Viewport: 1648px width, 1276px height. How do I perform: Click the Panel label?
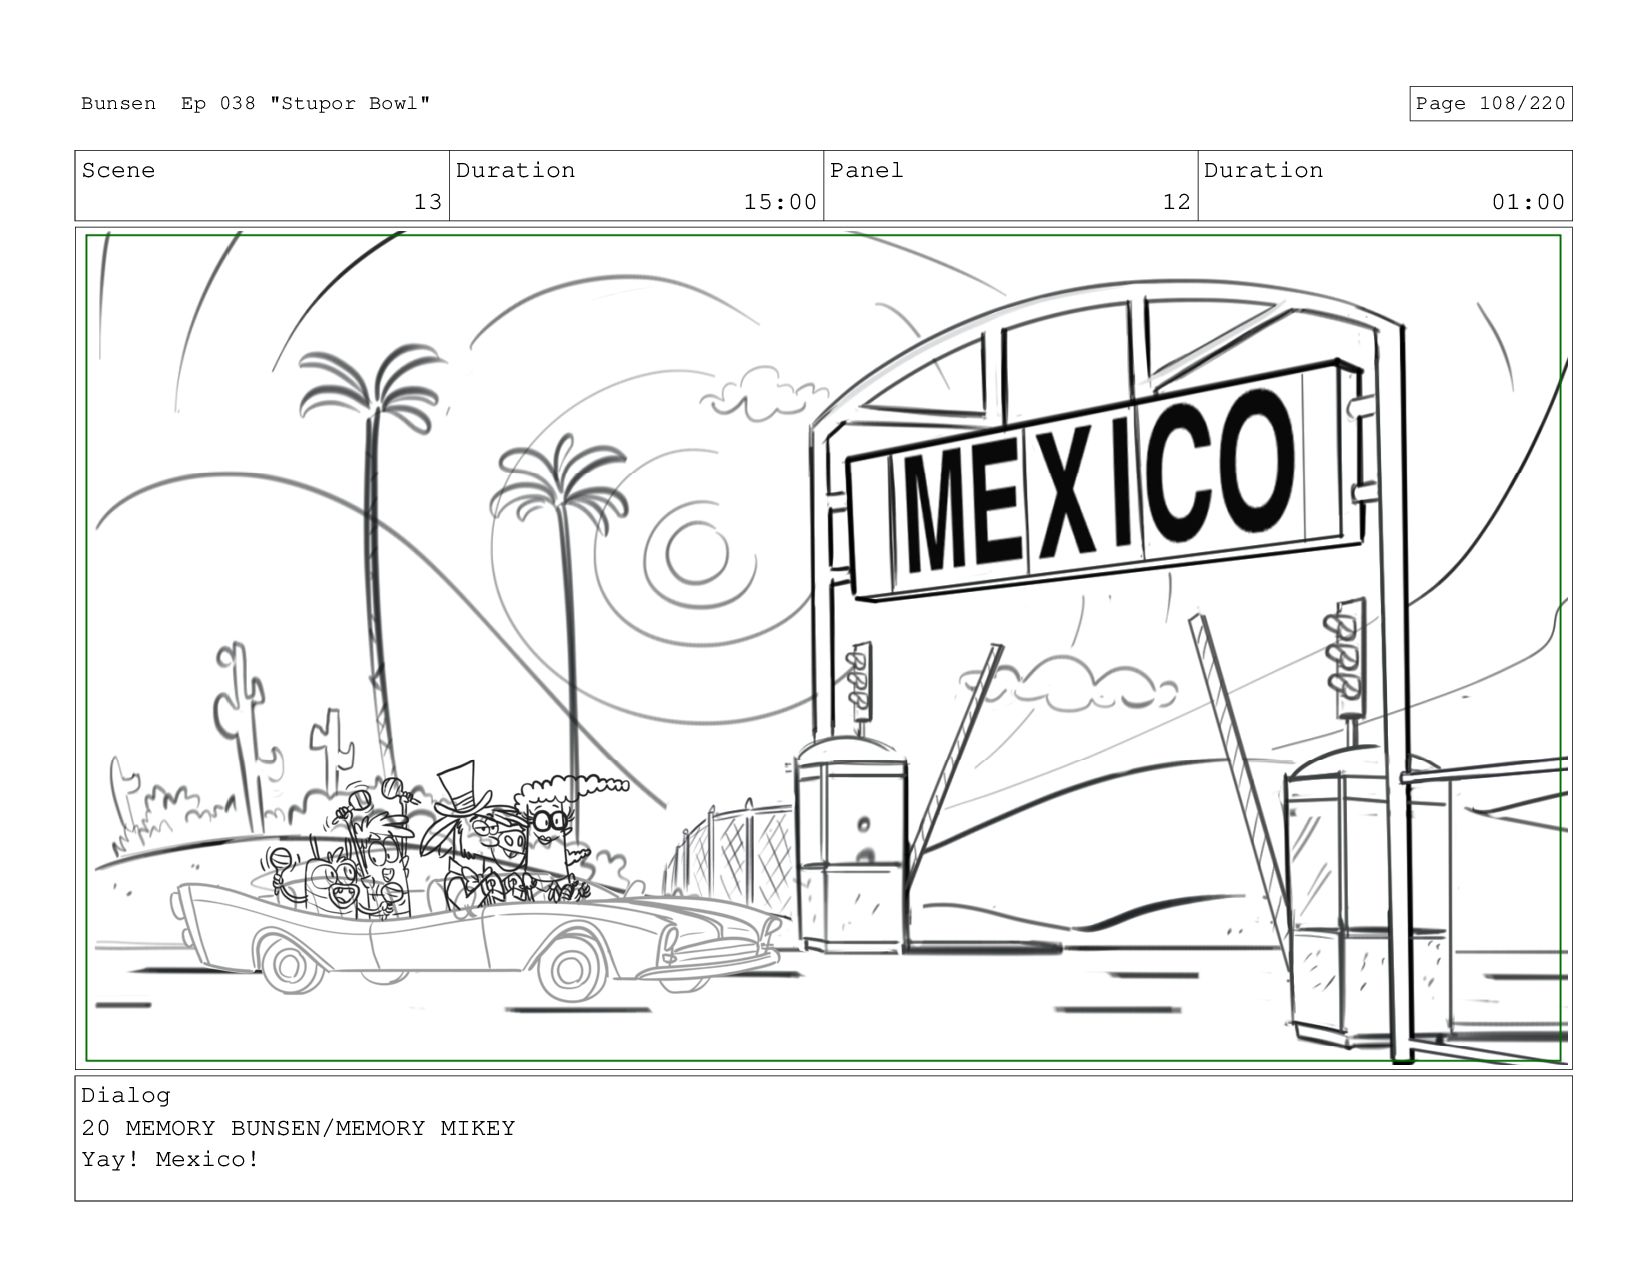point(866,170)
